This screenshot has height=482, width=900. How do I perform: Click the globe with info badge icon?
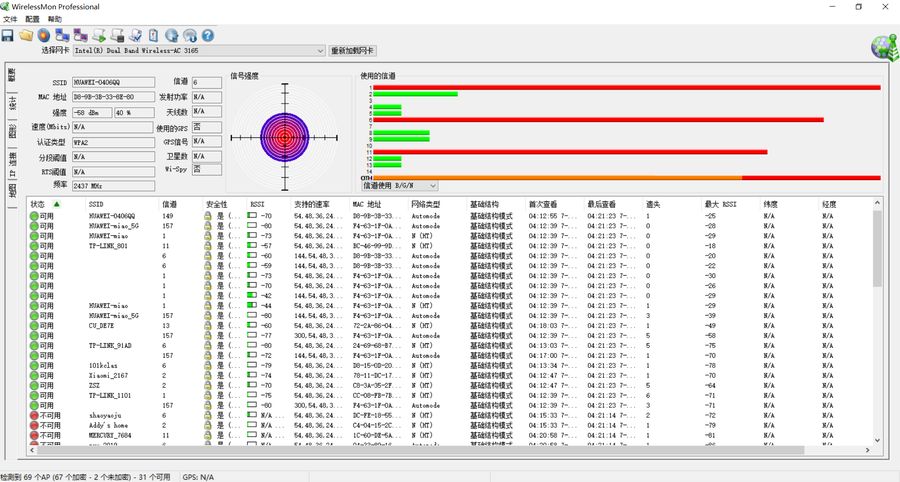[x=190, y=36]
